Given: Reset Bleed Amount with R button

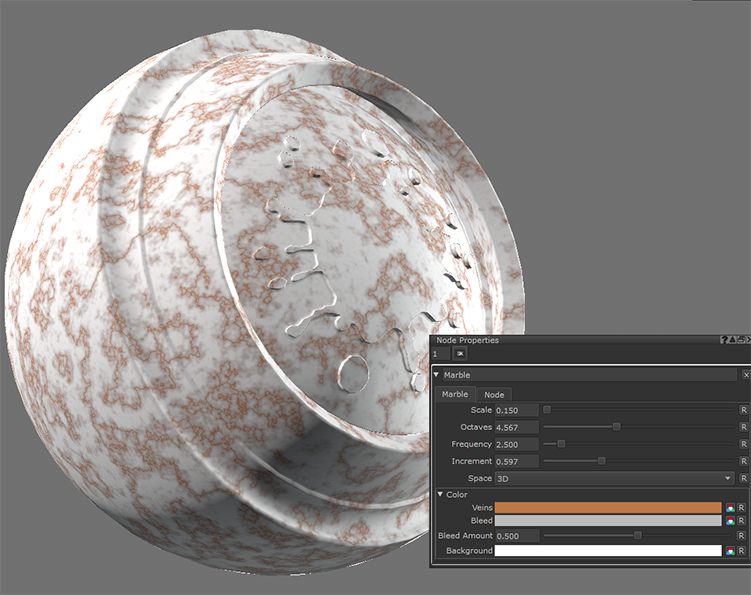Looking at the screenshot, I should (743, 536).
